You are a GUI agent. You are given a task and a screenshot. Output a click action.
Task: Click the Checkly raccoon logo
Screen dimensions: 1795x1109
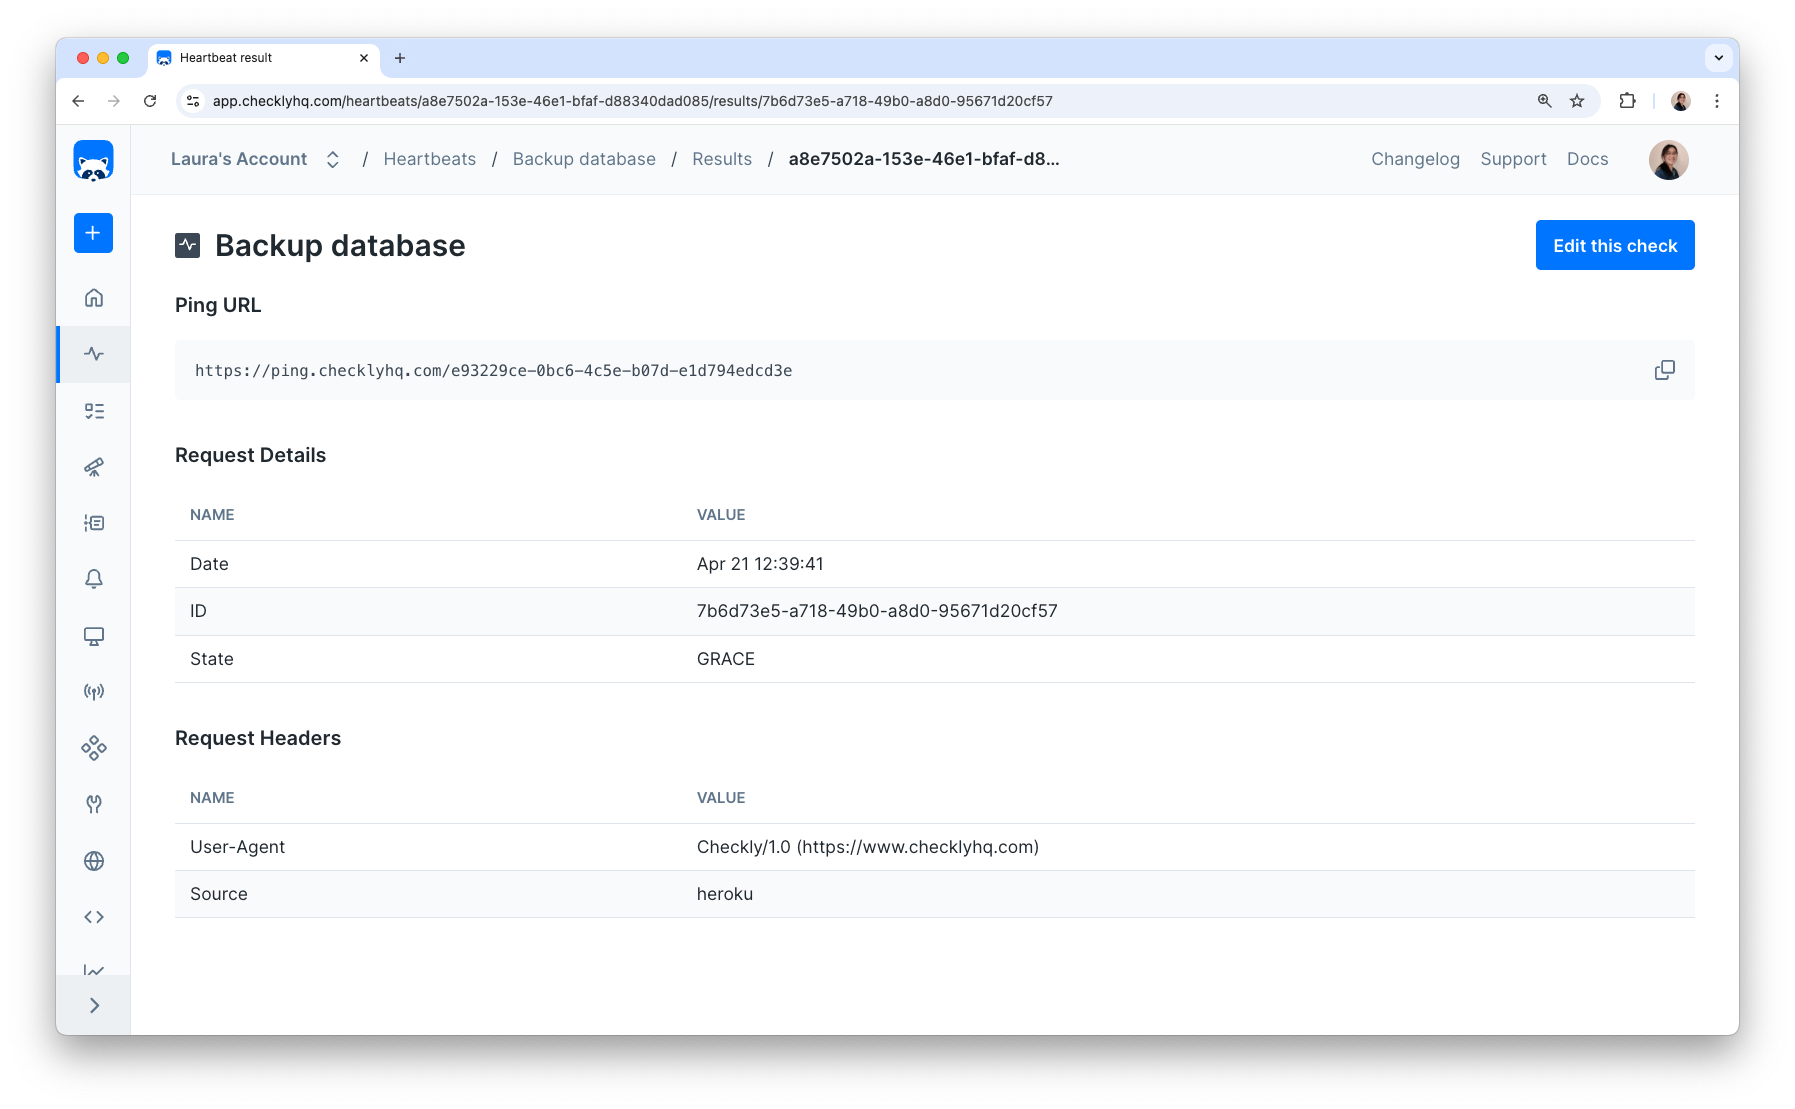point(93,160)
